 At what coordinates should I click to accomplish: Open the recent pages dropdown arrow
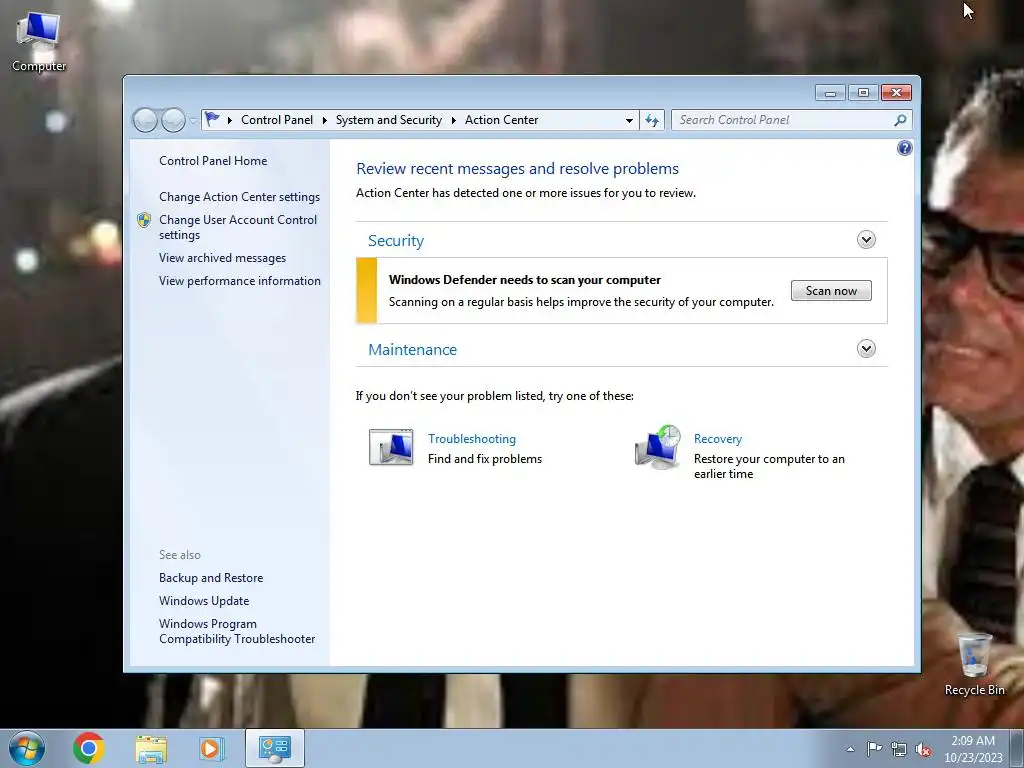193,121
